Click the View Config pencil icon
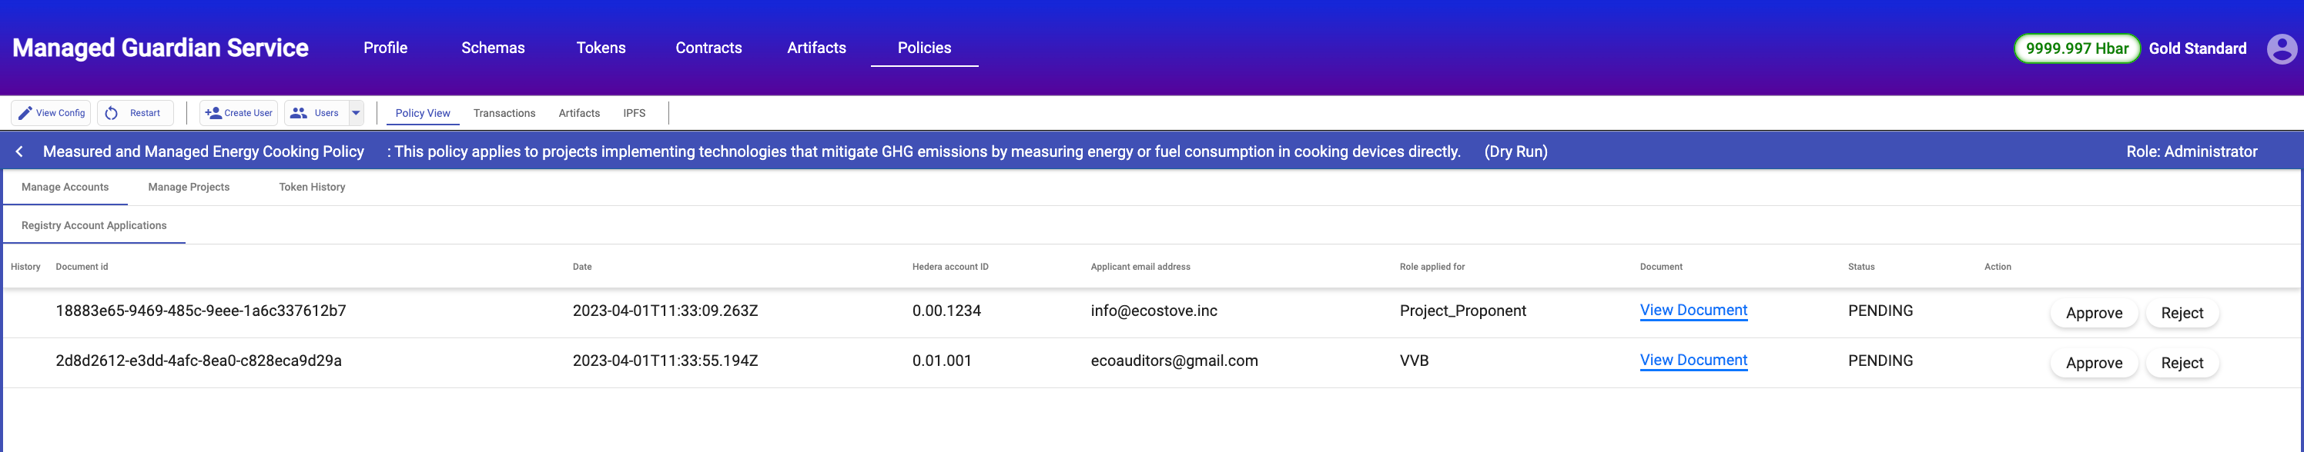The image size is (2304, 452). coord(25,113)
